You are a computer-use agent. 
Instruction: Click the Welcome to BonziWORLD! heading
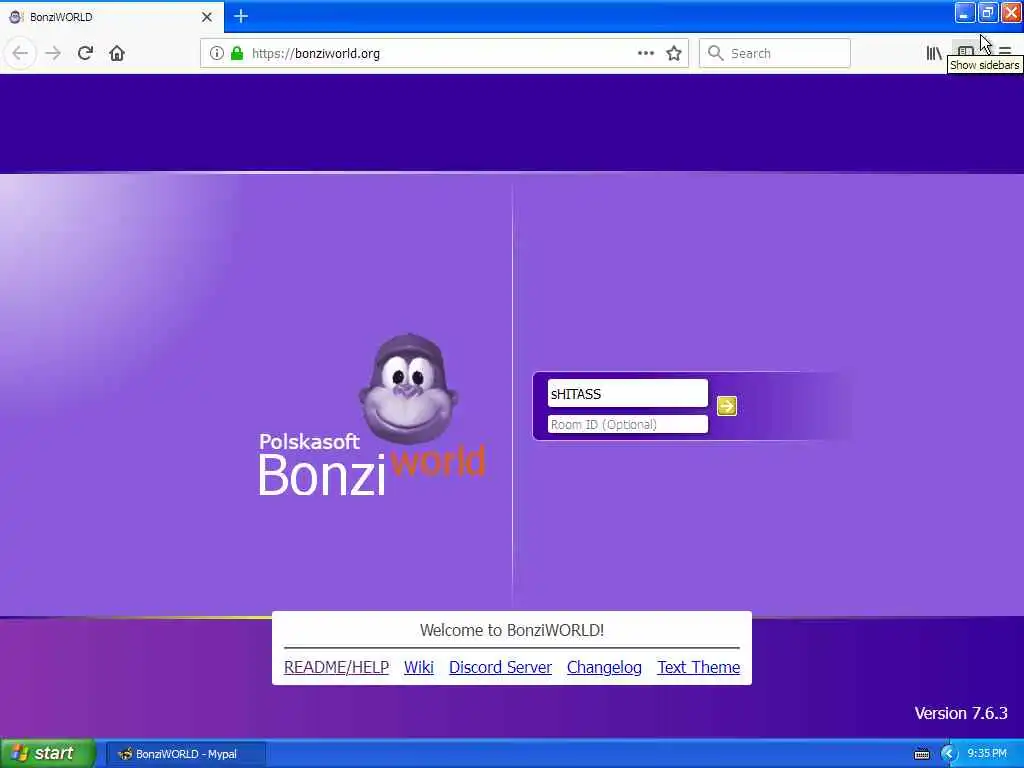(x=511, y=630)
